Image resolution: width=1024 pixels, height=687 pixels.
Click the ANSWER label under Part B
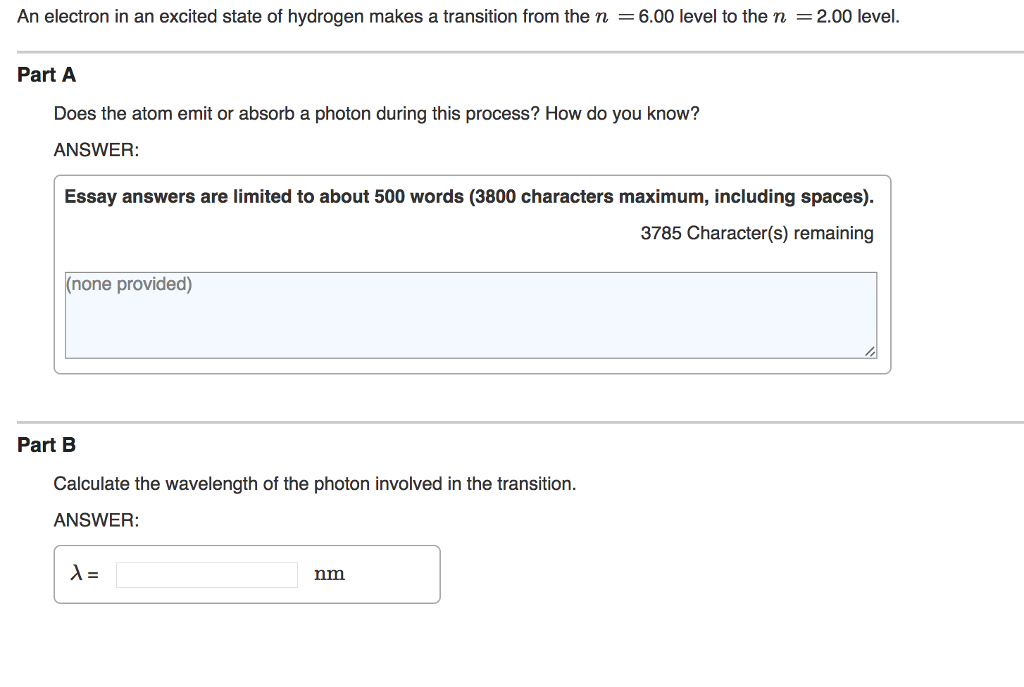[x=96, y=520]
